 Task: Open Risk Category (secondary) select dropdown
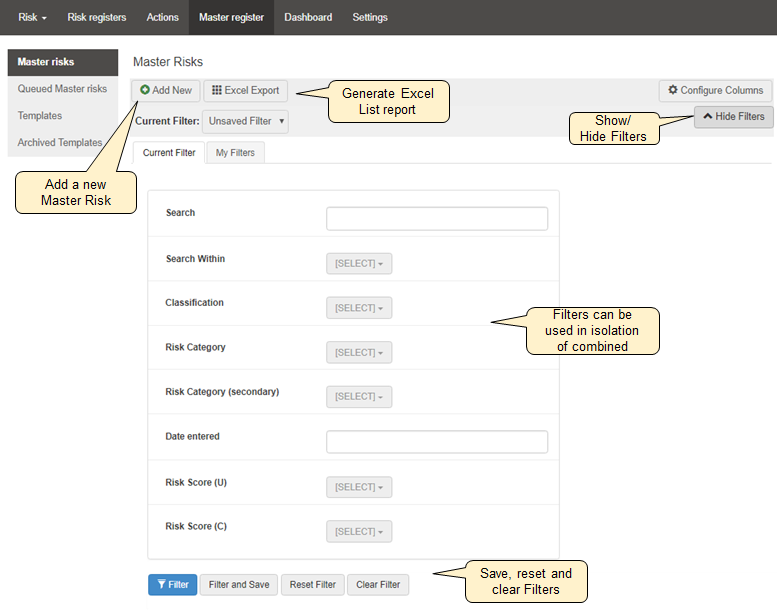[x=359, y=397]
